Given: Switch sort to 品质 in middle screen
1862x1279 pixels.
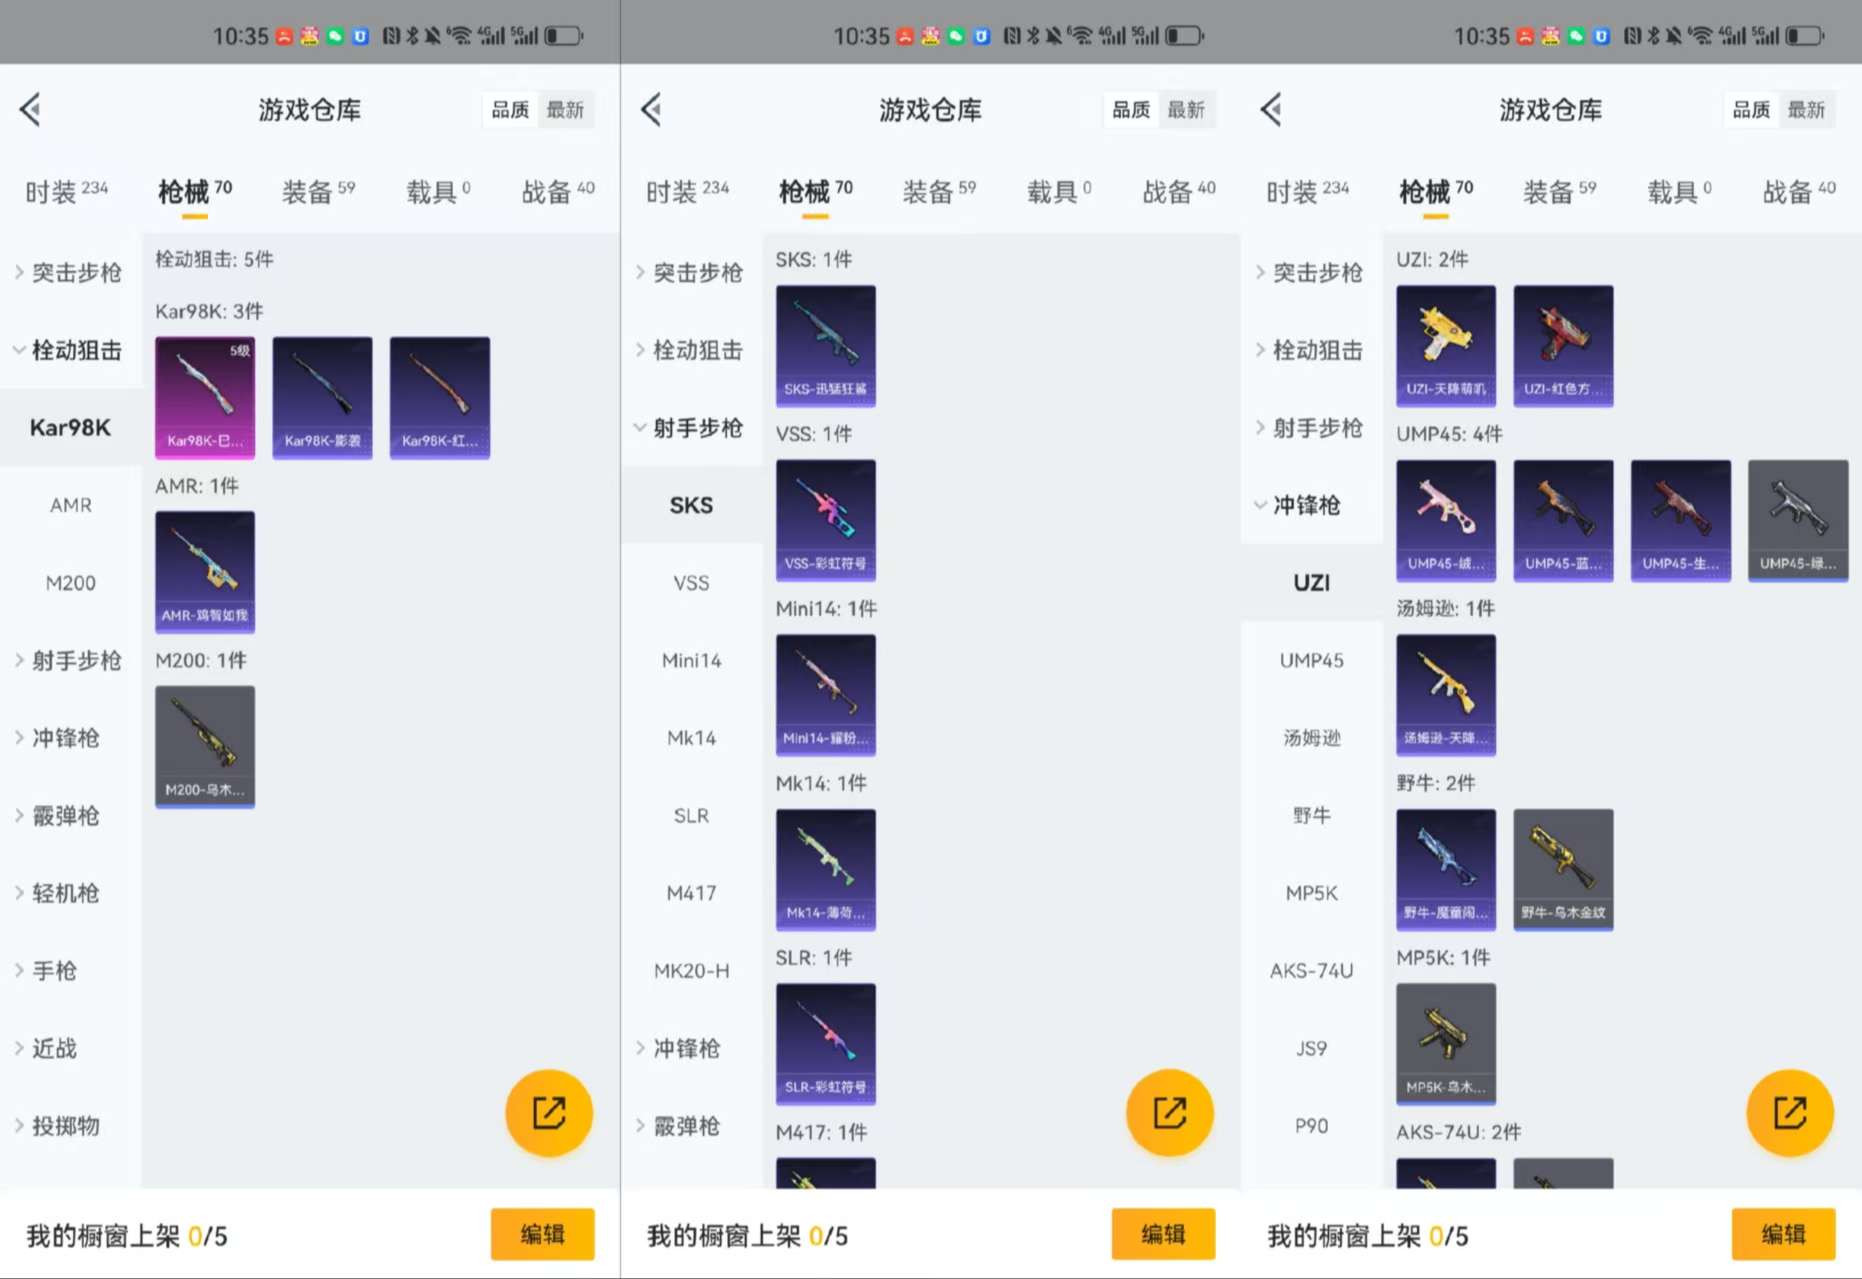Looking at the screenshot, I should click(x=1131, y=110).
